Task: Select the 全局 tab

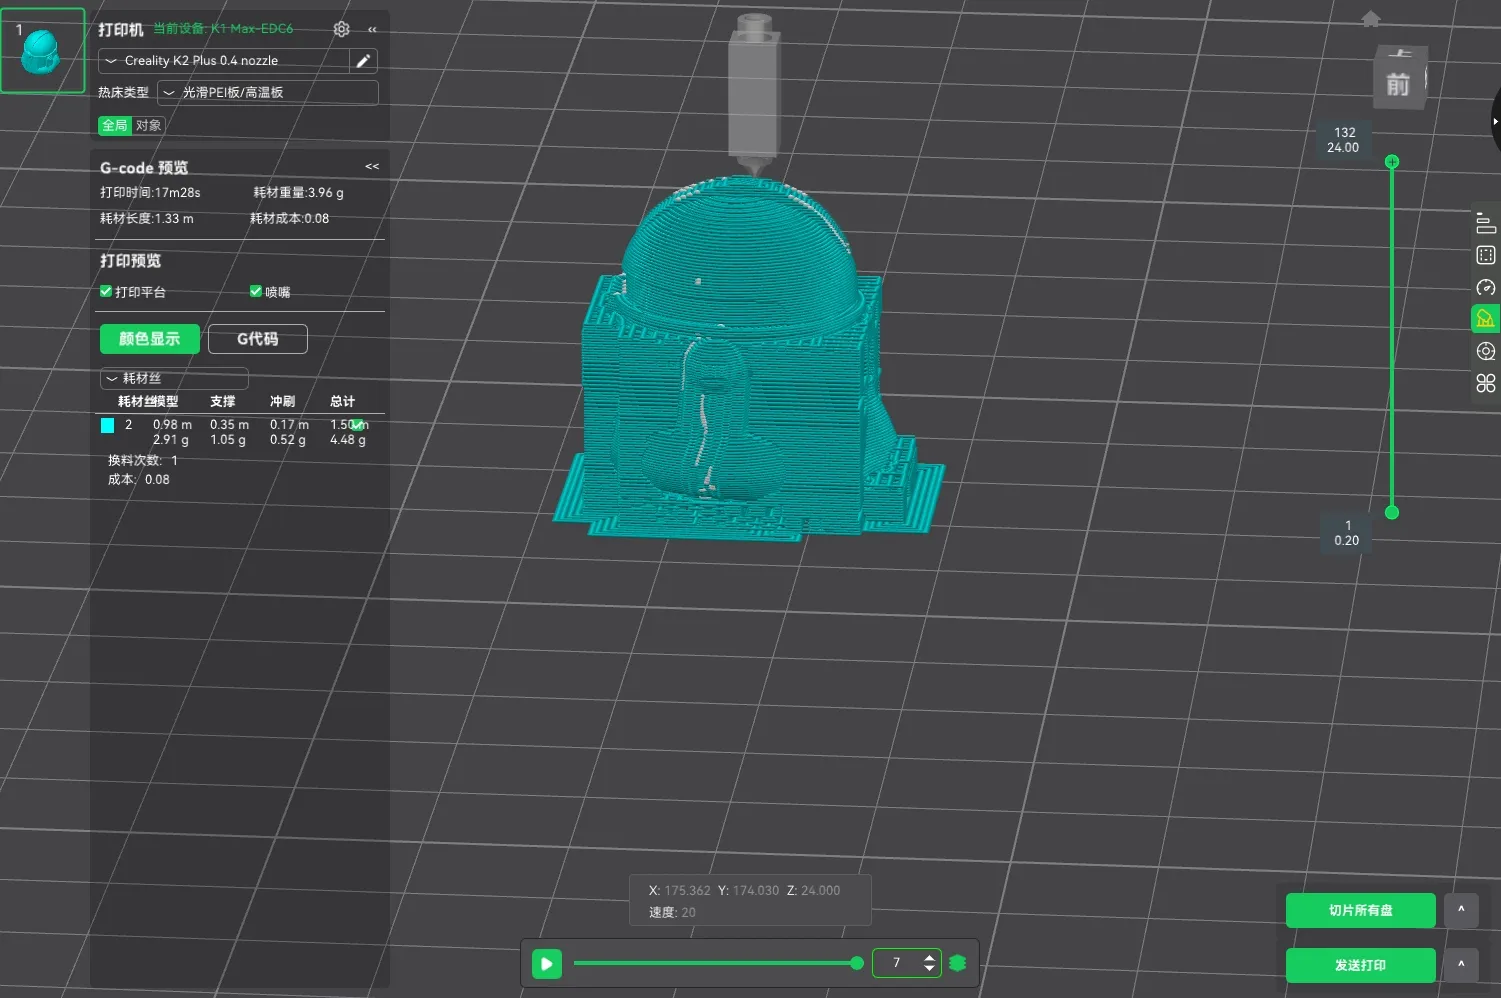Action: click(x=115, y=125)
